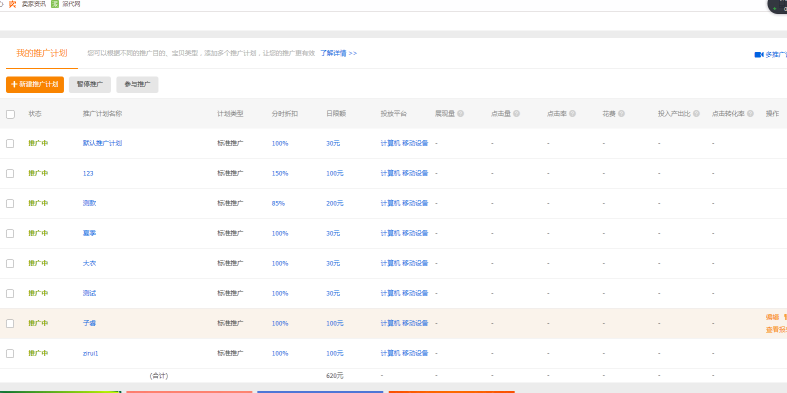Image resolution: width=787 pixels, height=393 pixels.
Task: Switch to 我的推广计划 tab
Action: click(x=42, y=53)
